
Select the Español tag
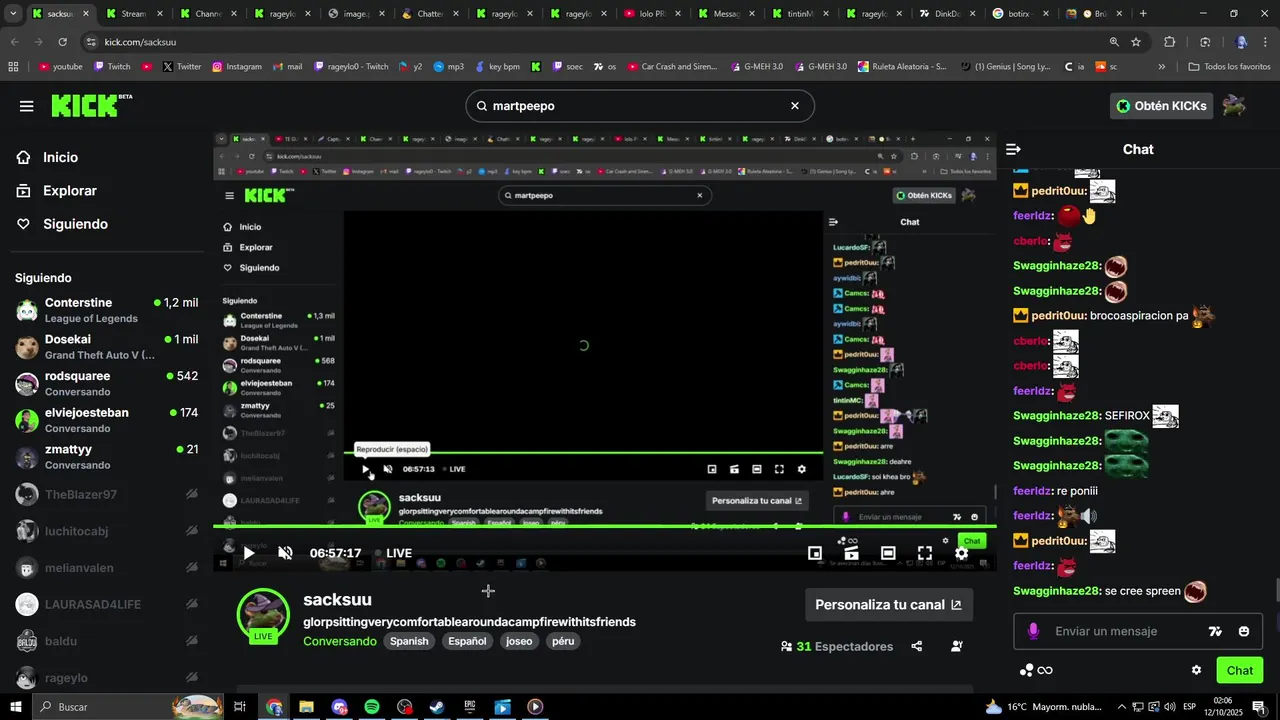coord(467,641)
